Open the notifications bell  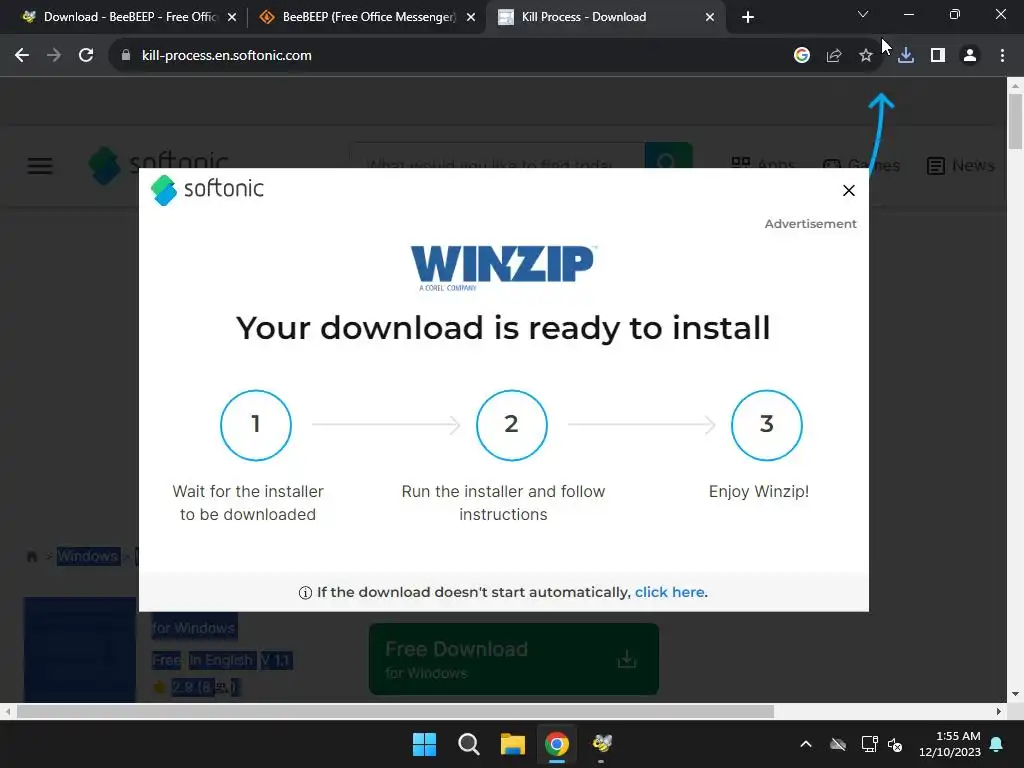click(997, 744)
